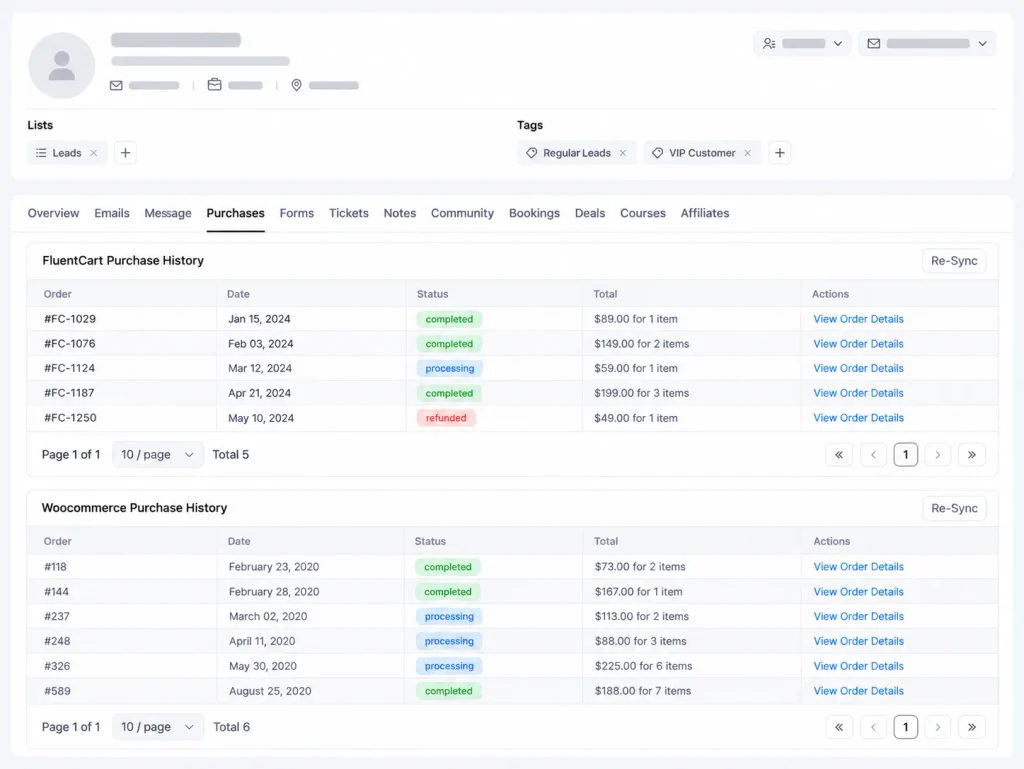Select page 1 in Woocommerce pagination
This screenshot has height=769, width=1024.
pos(905,727)
